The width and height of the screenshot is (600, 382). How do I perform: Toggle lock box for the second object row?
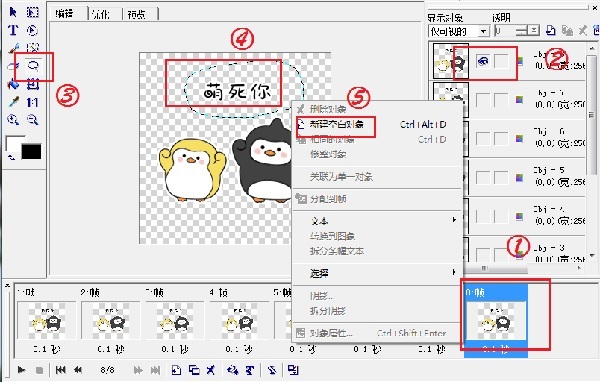coord(501,100)
